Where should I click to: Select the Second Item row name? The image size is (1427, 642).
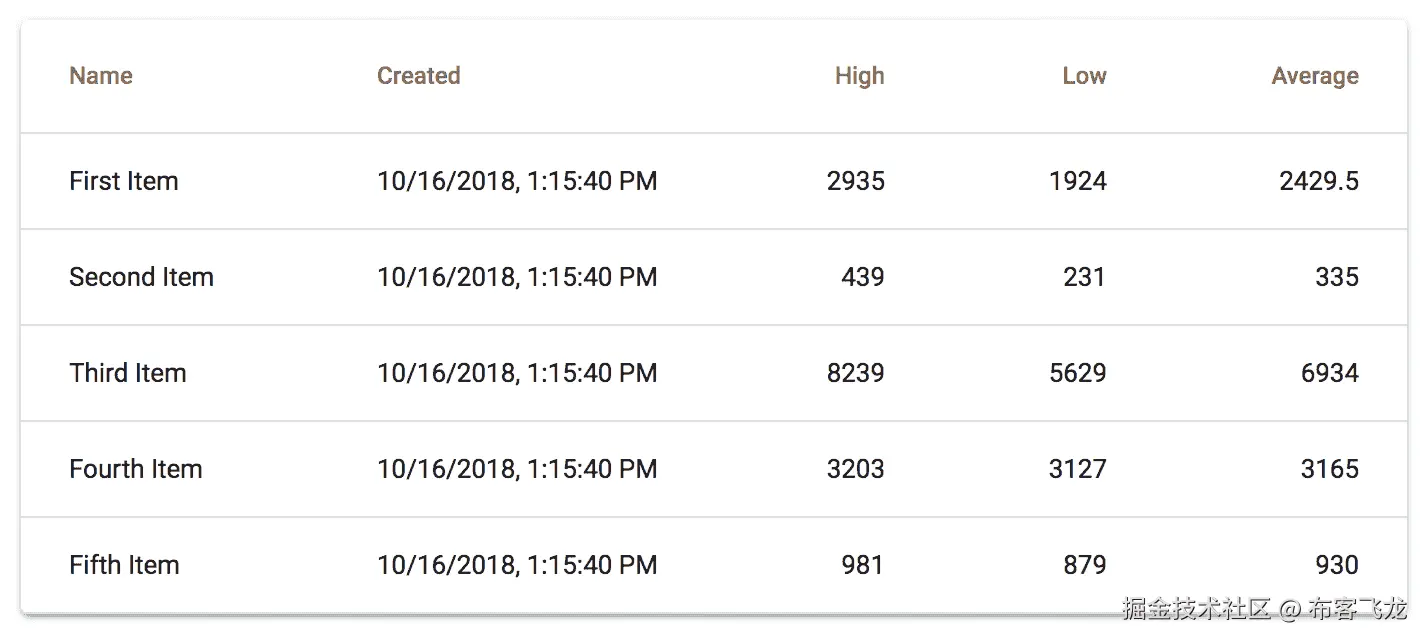(141, 277)
